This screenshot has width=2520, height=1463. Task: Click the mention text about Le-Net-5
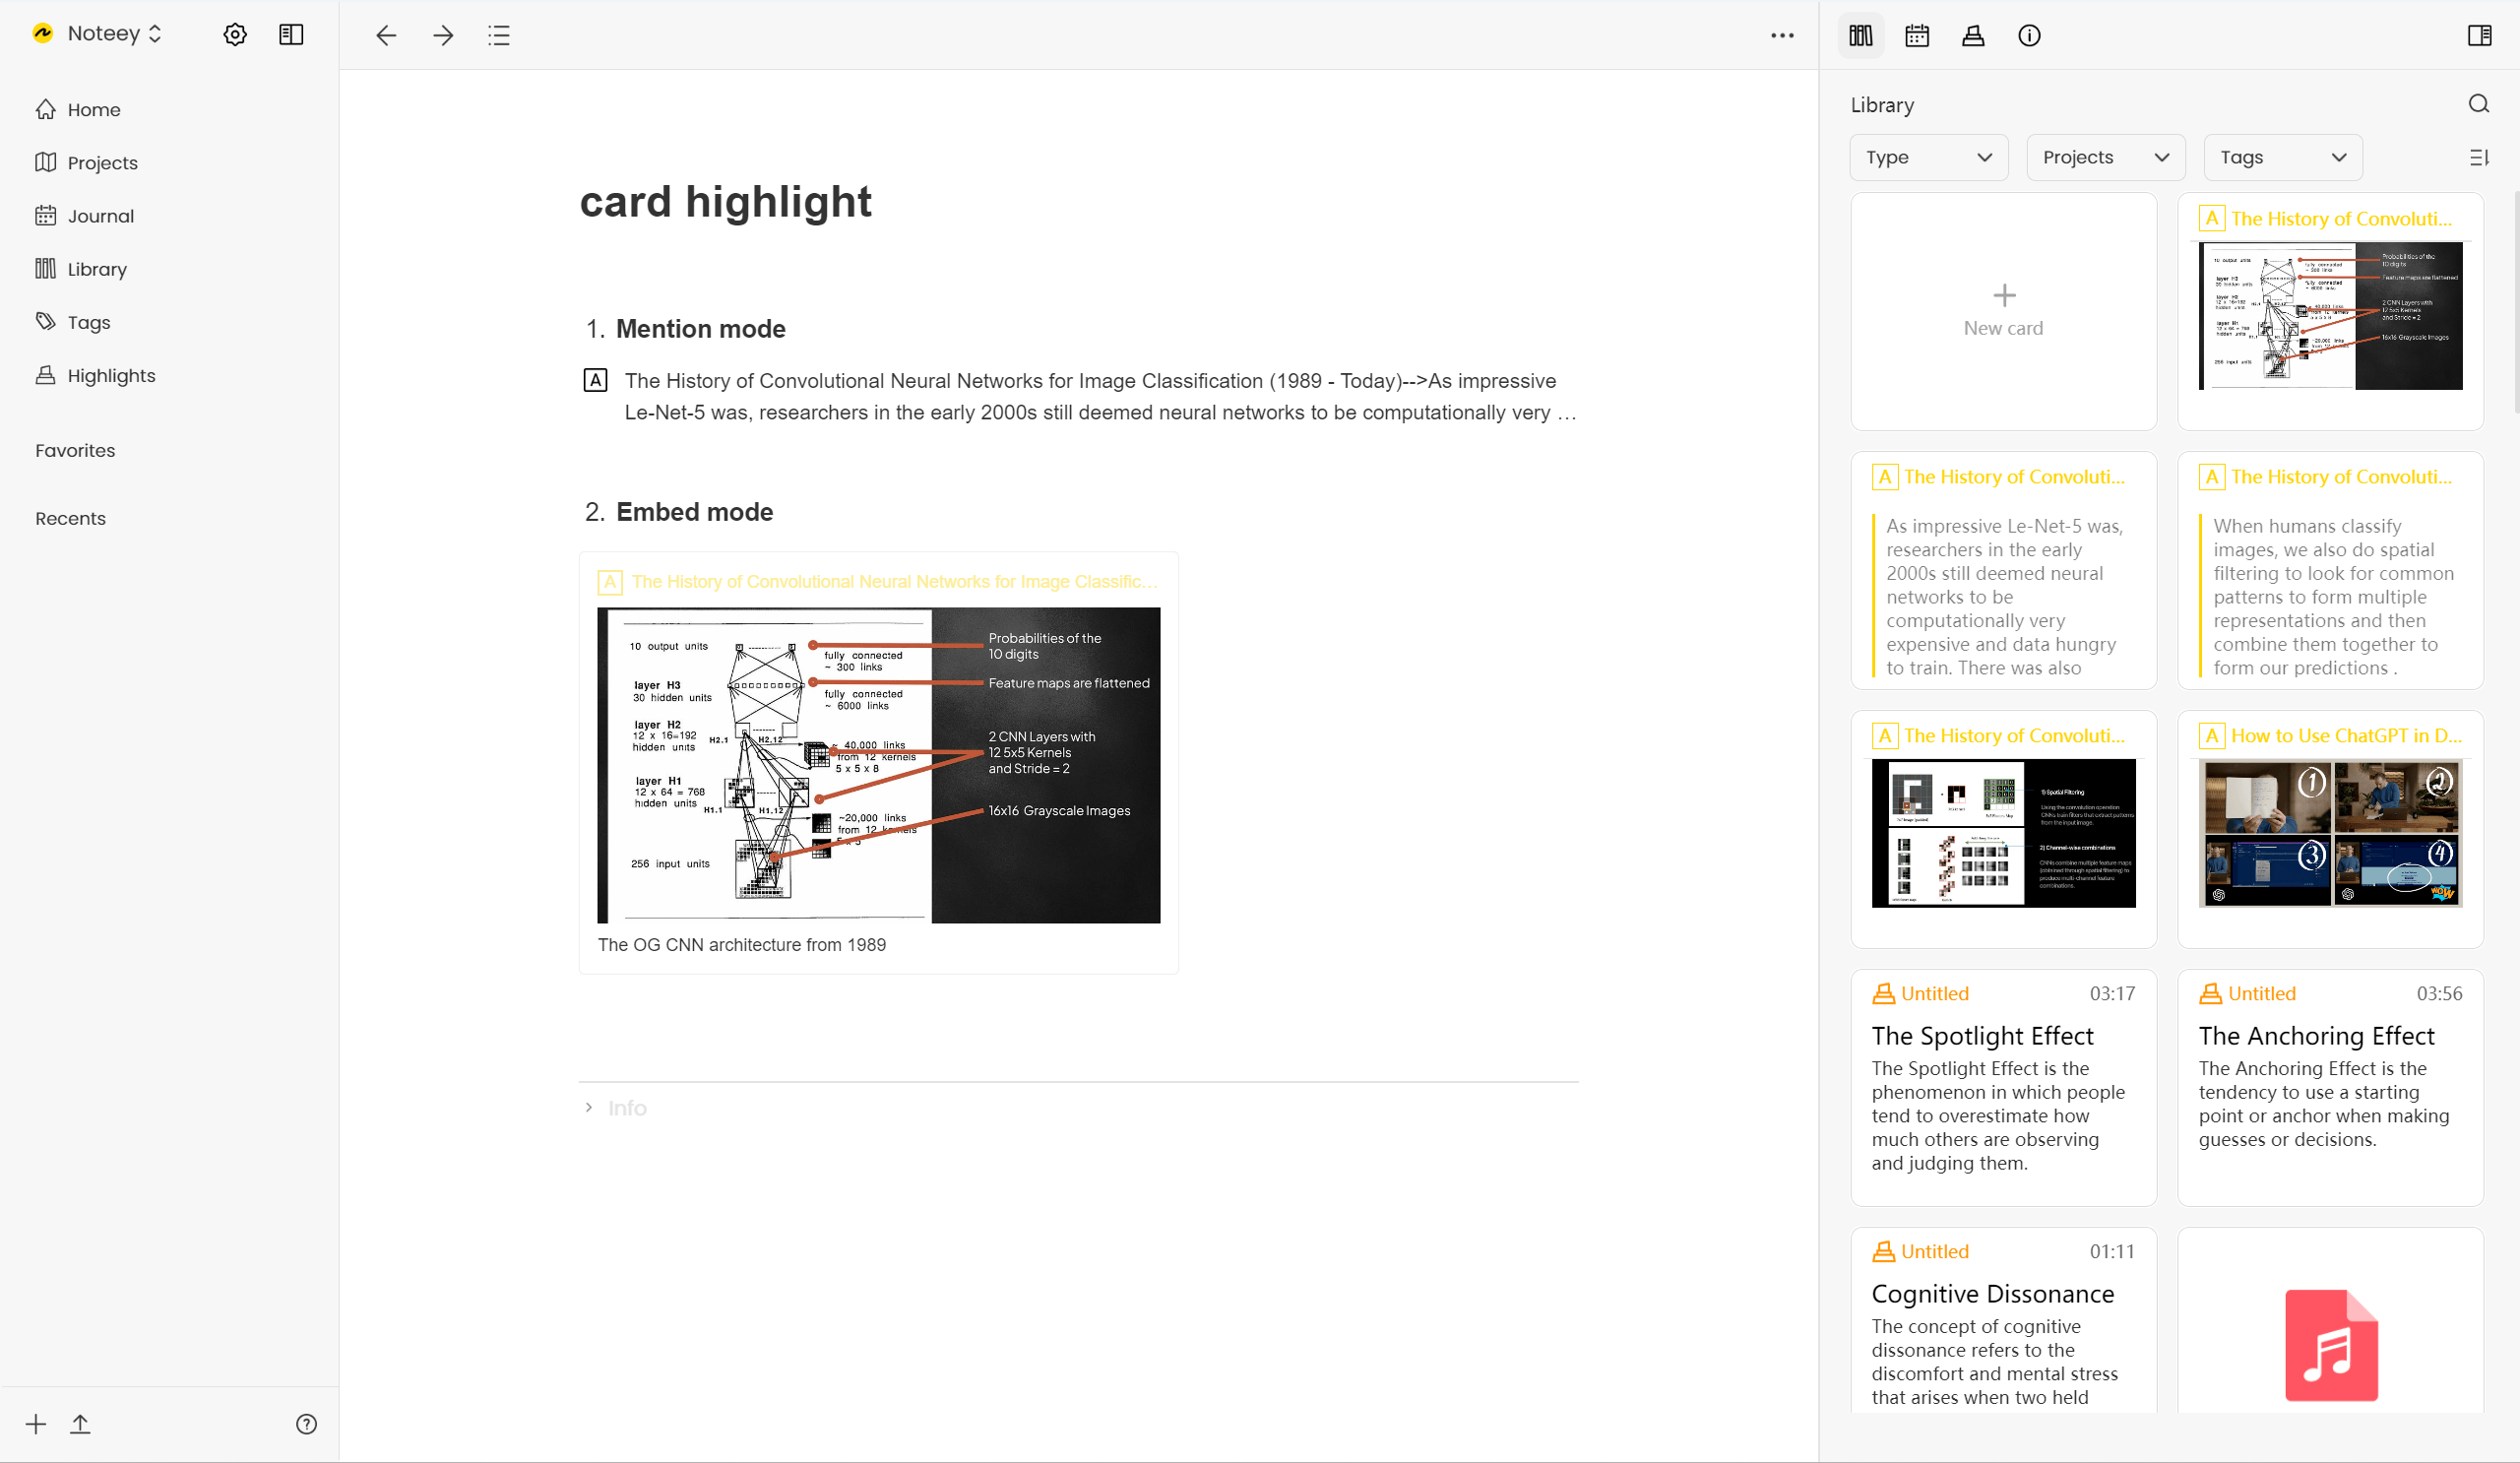(1100, 396)
